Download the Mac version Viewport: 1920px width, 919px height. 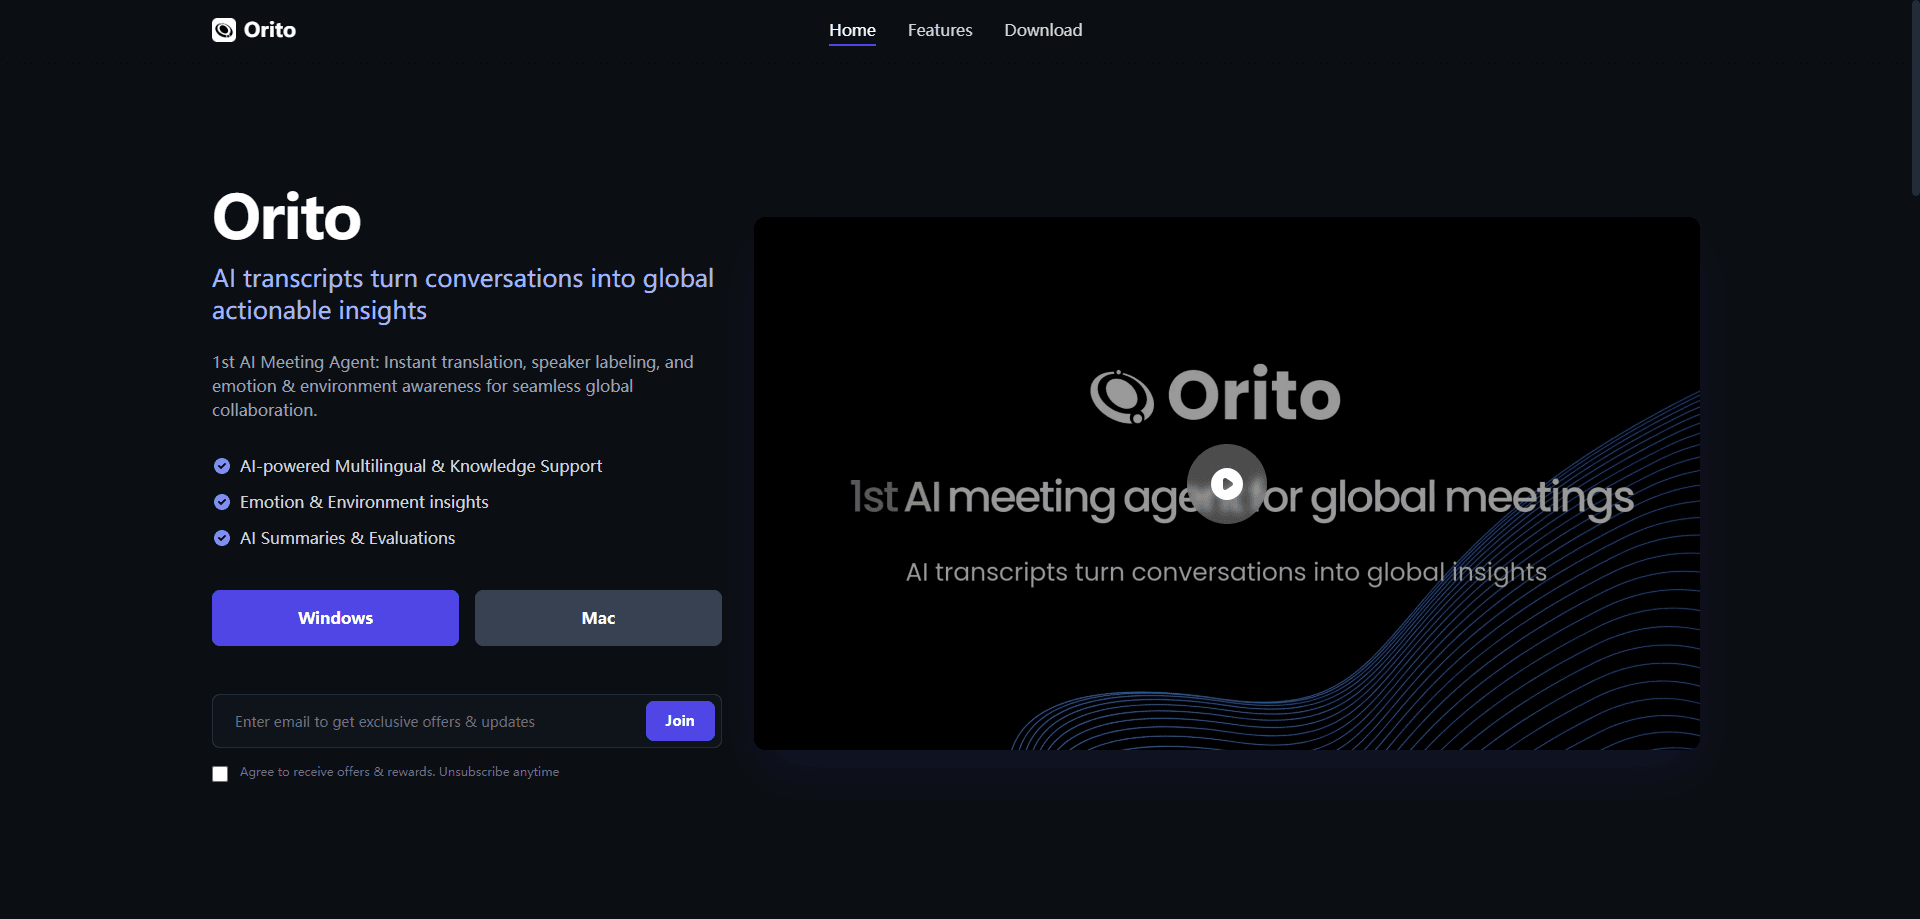(x=598, y=618)
